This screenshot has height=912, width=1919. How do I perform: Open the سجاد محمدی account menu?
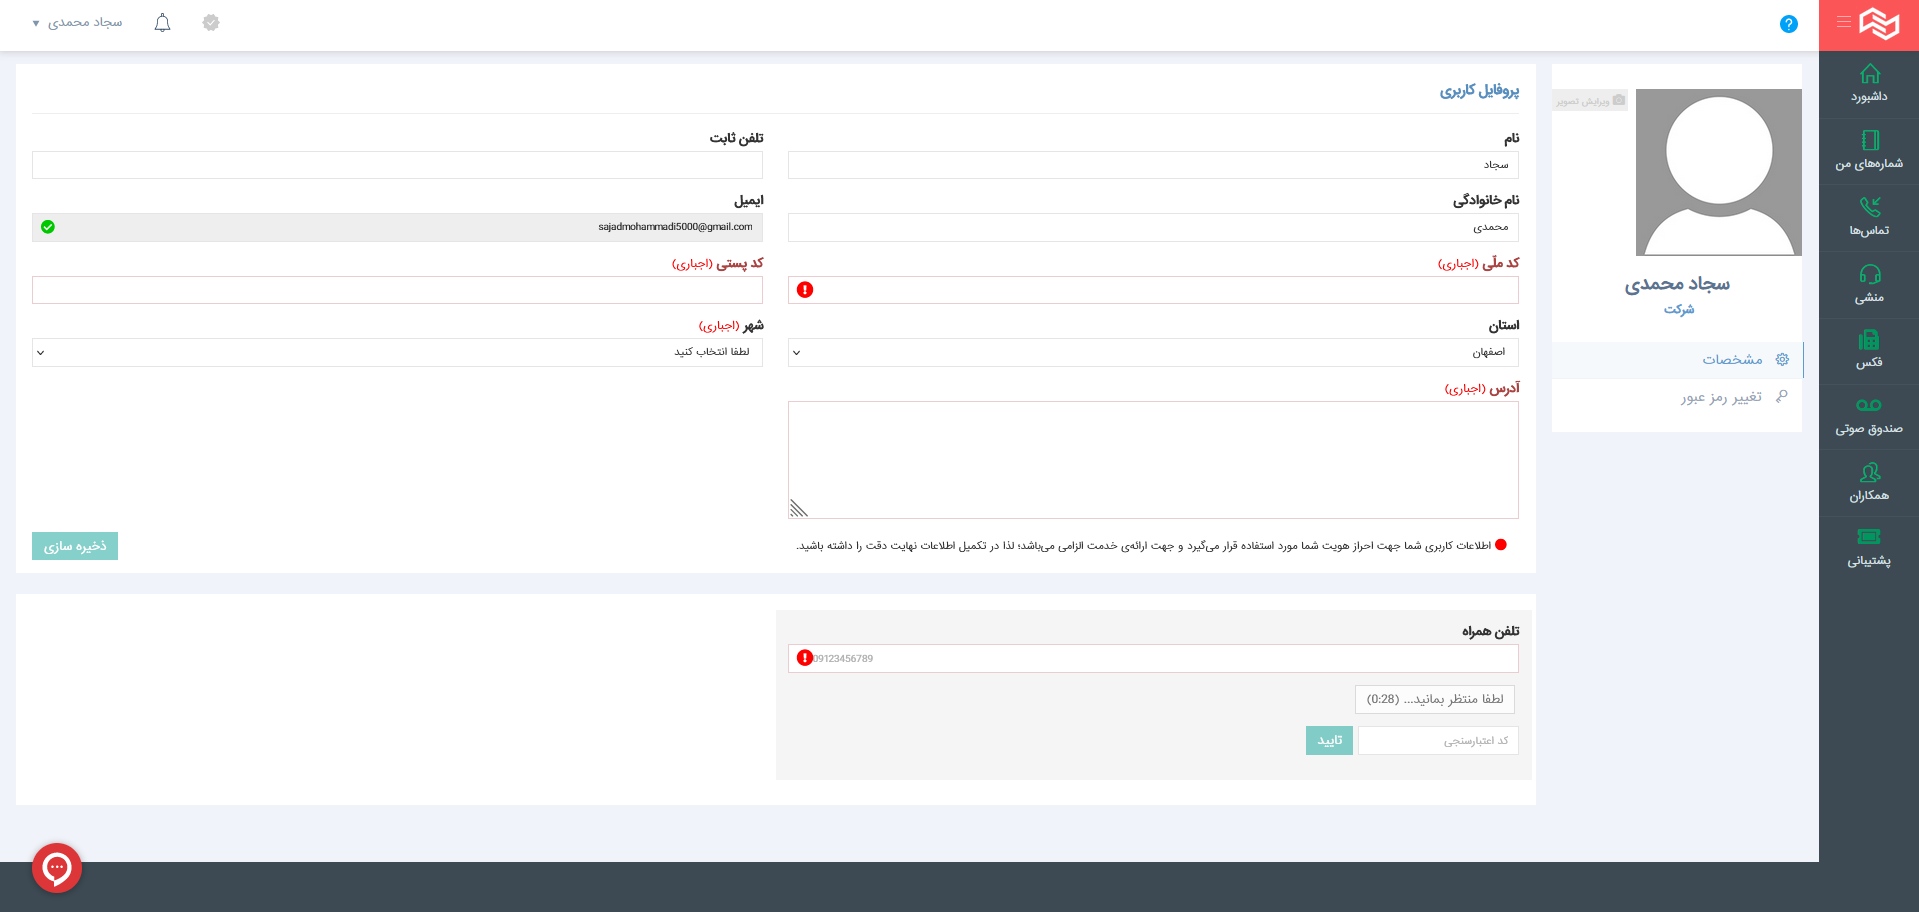tap(75, 22)
